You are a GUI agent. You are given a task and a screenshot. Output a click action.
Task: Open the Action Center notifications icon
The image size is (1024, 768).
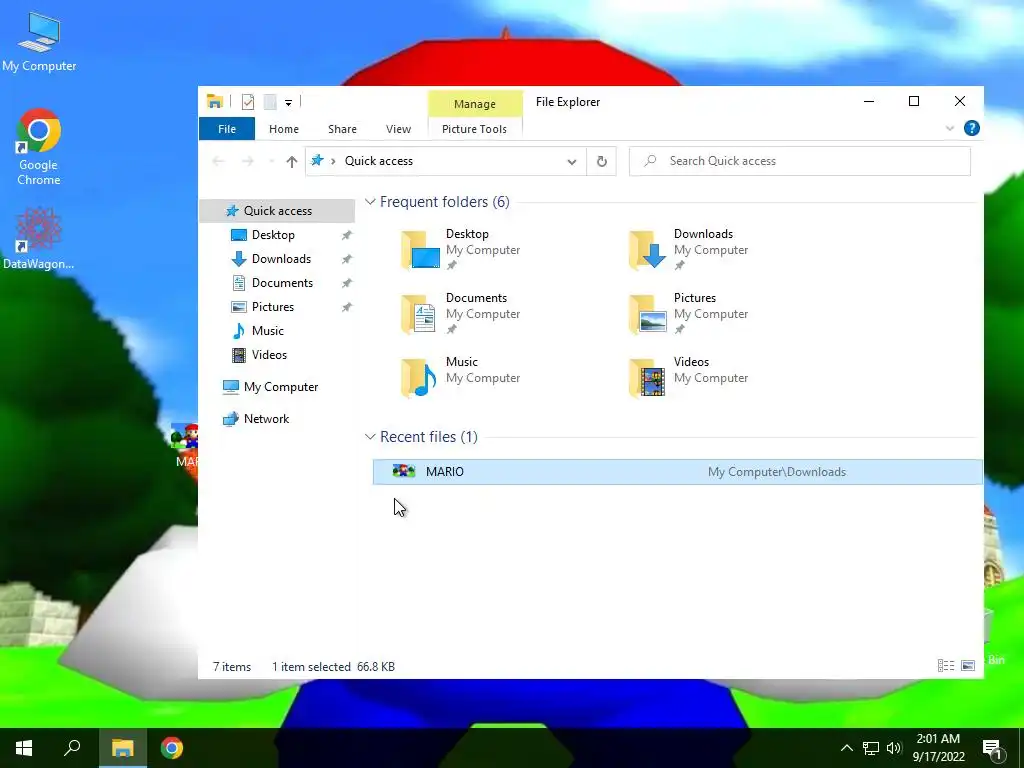coord(993,748)
